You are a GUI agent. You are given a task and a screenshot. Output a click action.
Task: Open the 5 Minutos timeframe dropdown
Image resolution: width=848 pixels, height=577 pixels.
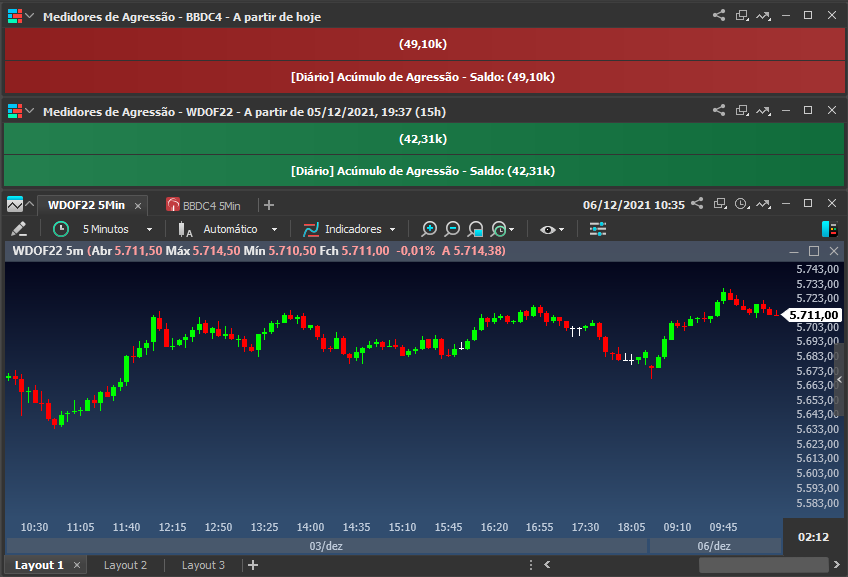tap(117, 229)
